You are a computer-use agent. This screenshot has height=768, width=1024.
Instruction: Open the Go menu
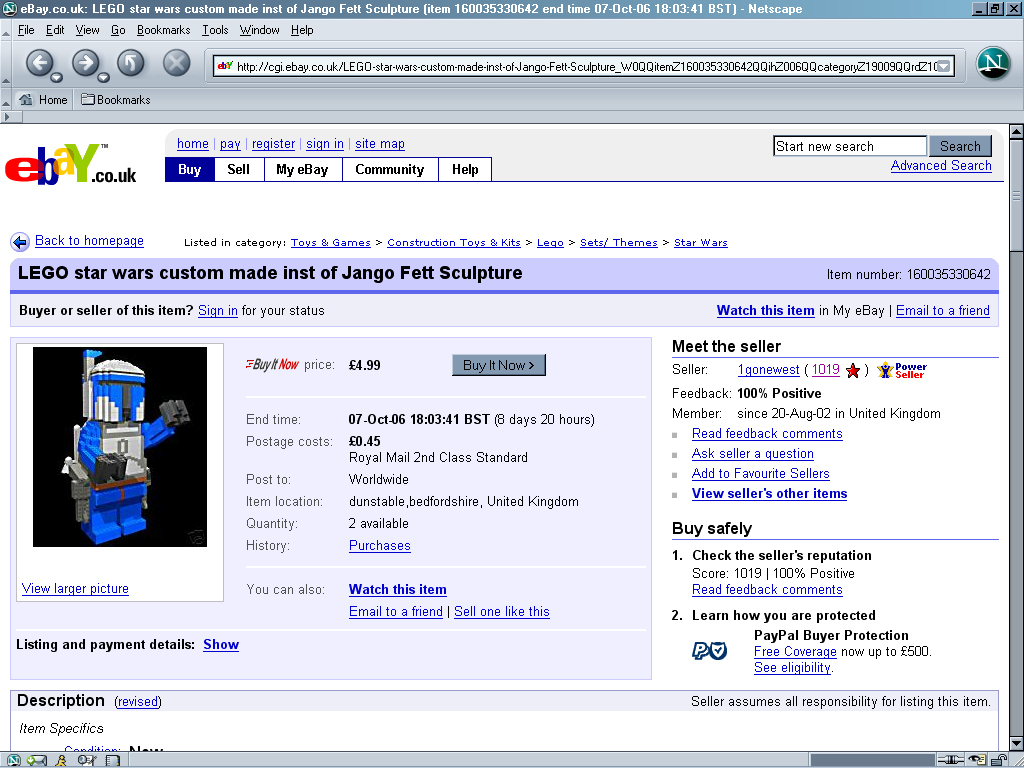[x=118, y=30]
